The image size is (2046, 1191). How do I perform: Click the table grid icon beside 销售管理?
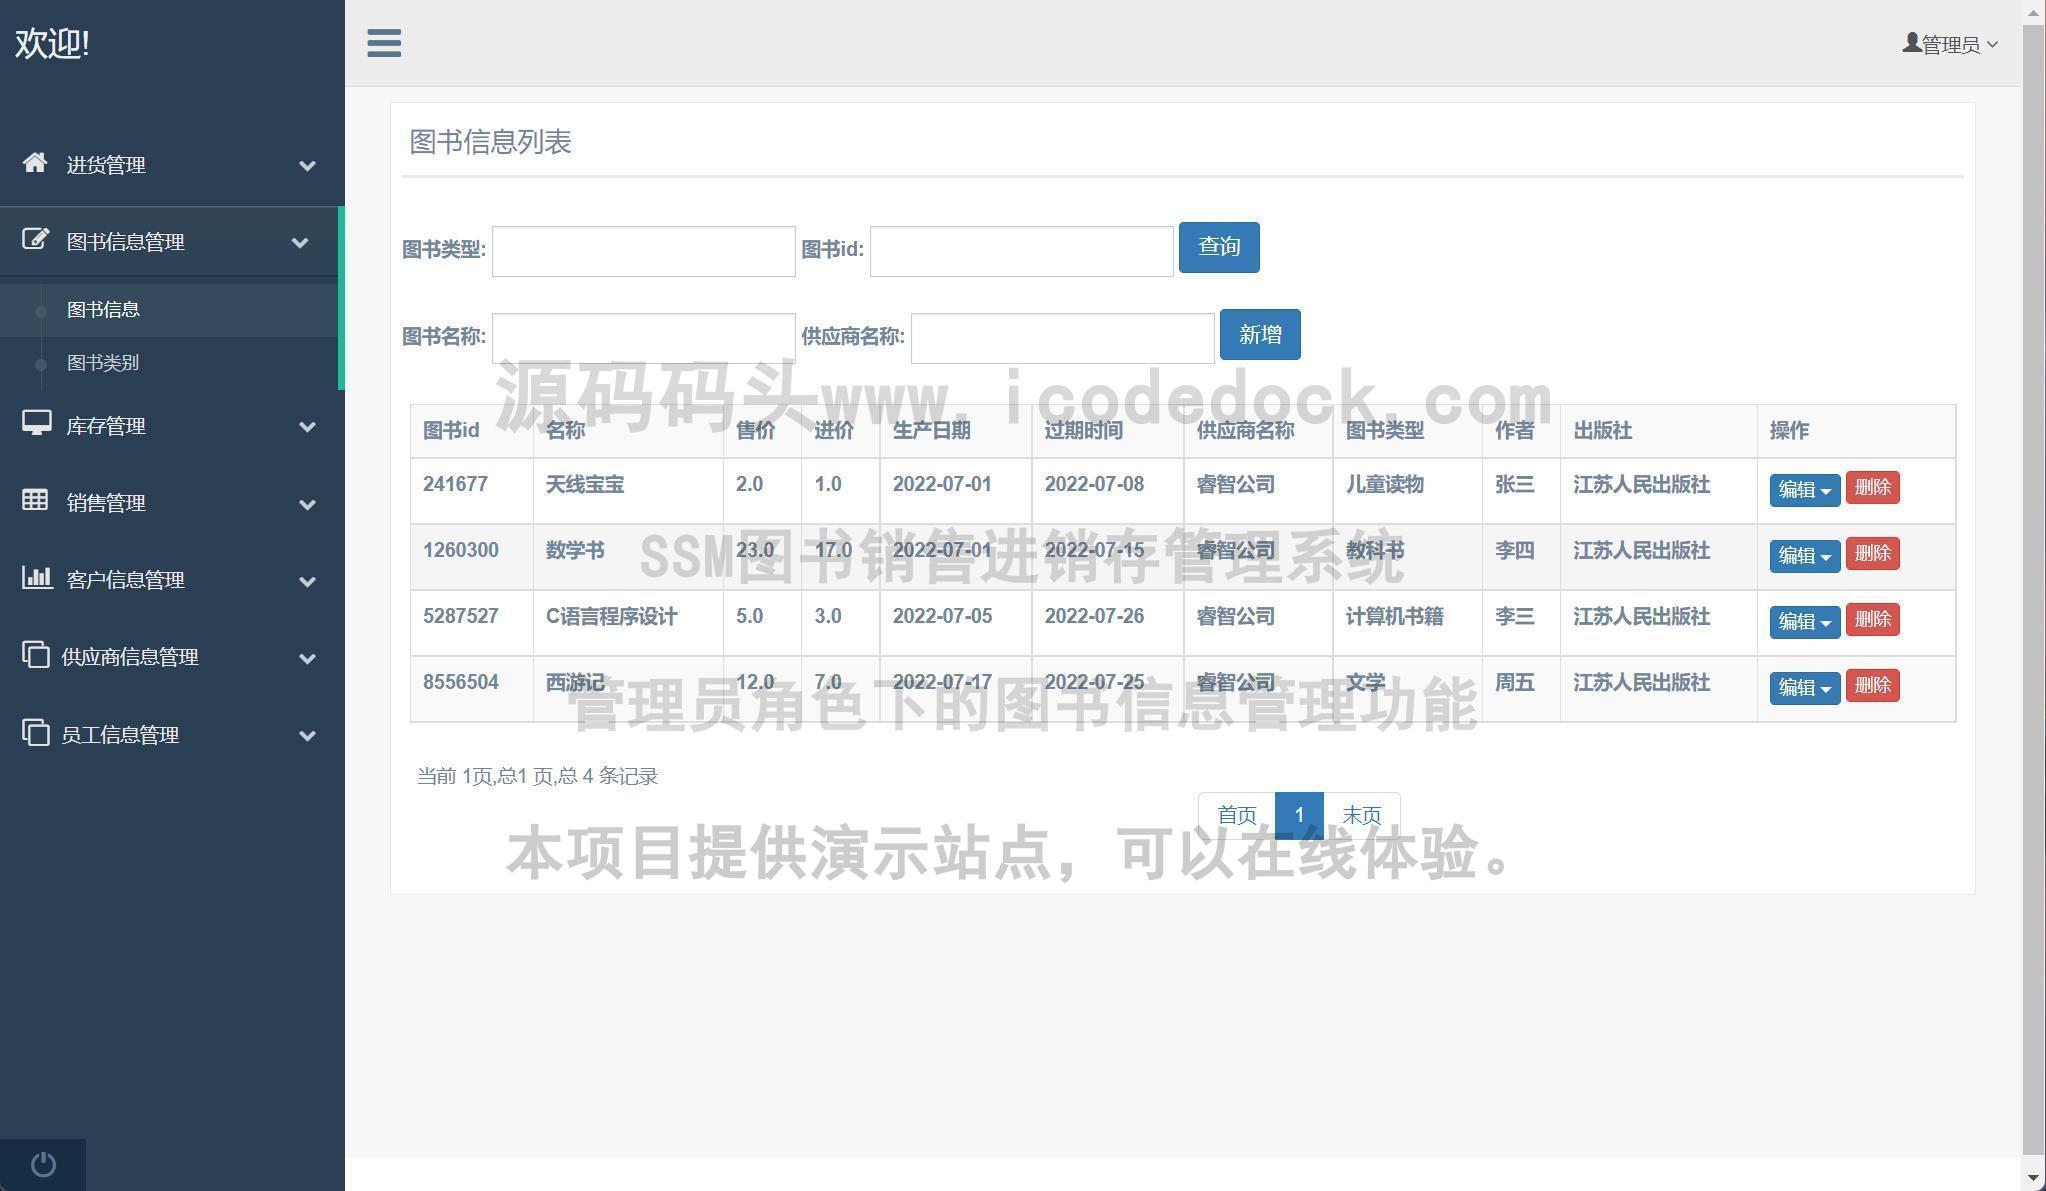tap(35, 501)
